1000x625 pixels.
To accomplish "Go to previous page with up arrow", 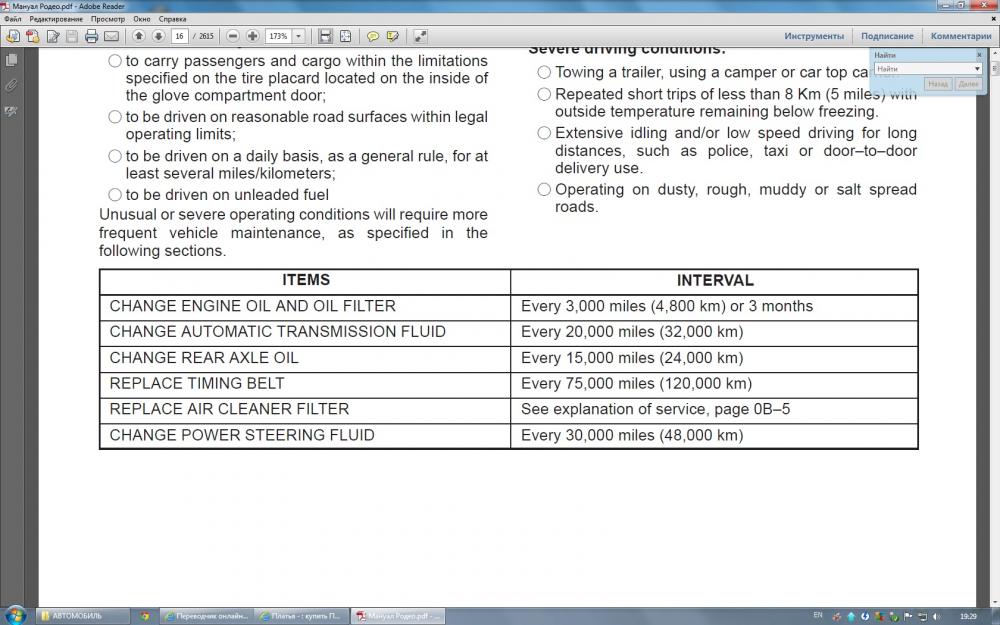I will (138, 36).
